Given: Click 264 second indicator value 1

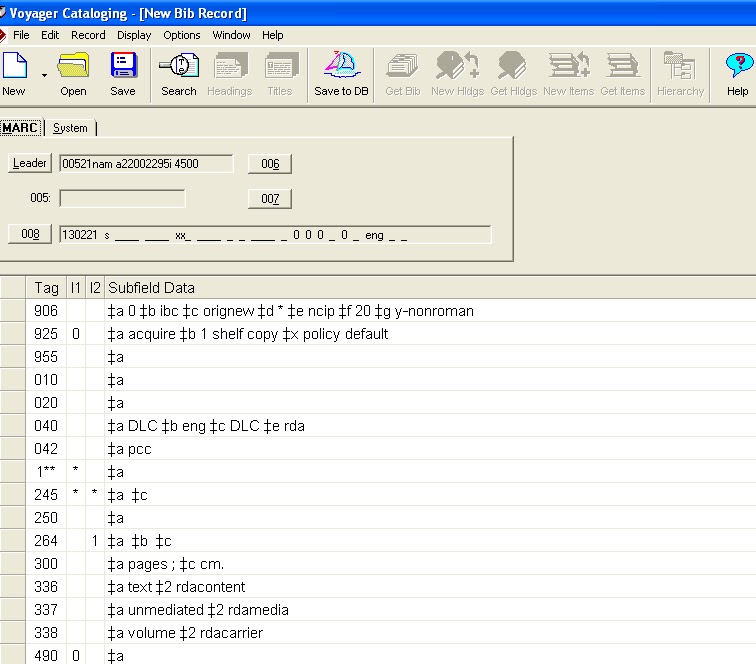Looking at the screenshot, I should pos(95,541).
